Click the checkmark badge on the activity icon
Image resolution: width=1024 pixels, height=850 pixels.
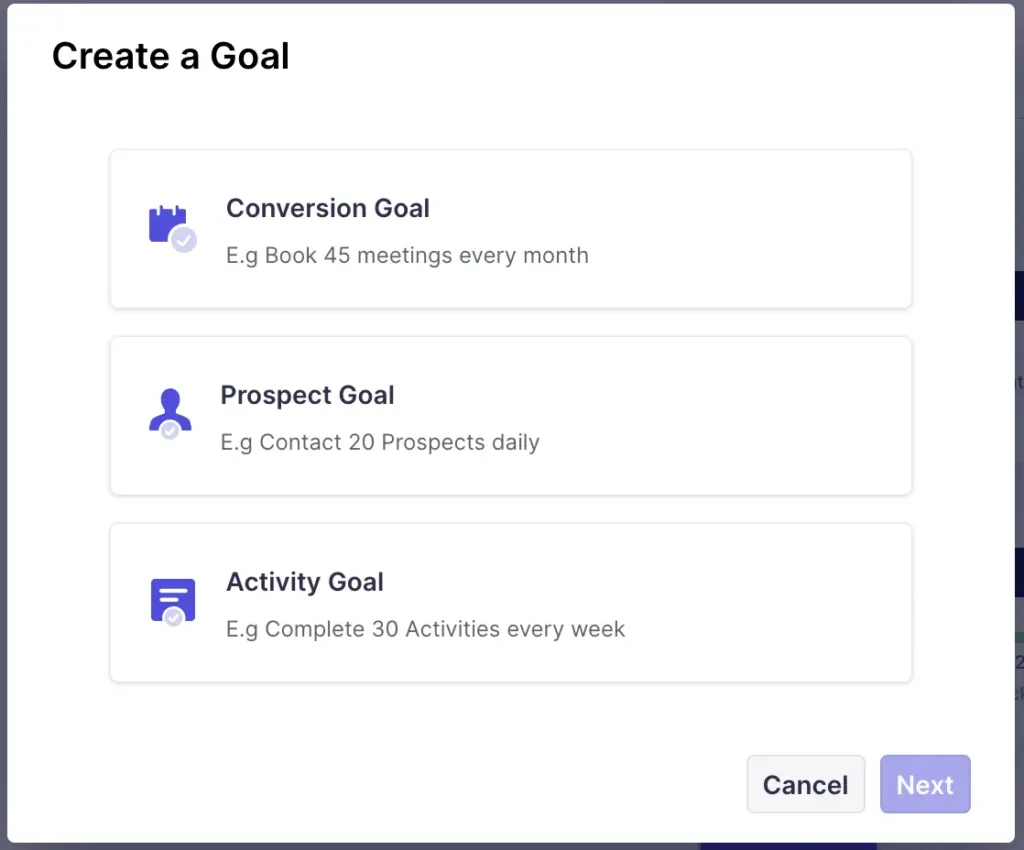[173, 617]
